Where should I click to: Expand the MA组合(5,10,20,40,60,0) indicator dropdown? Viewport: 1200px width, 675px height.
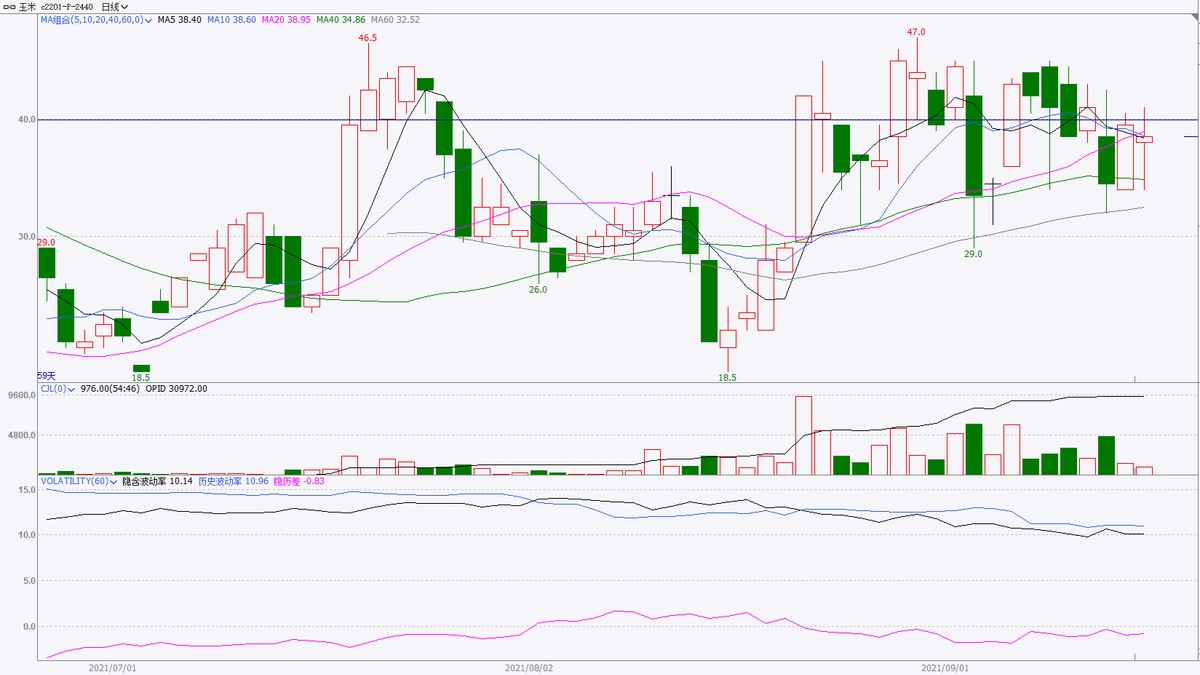pos(96,20)
